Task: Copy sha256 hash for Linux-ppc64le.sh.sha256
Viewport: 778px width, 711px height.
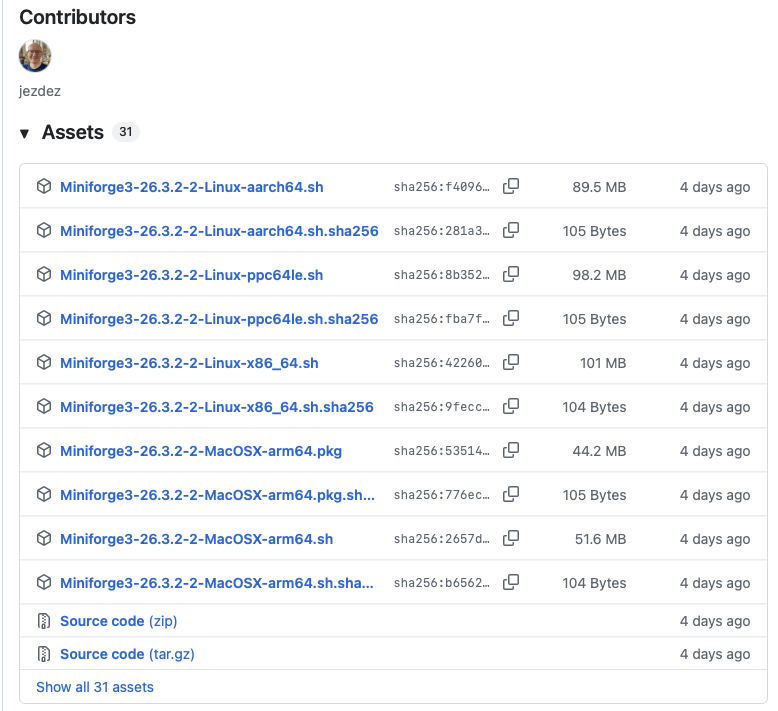Action: tap(511, 319)
